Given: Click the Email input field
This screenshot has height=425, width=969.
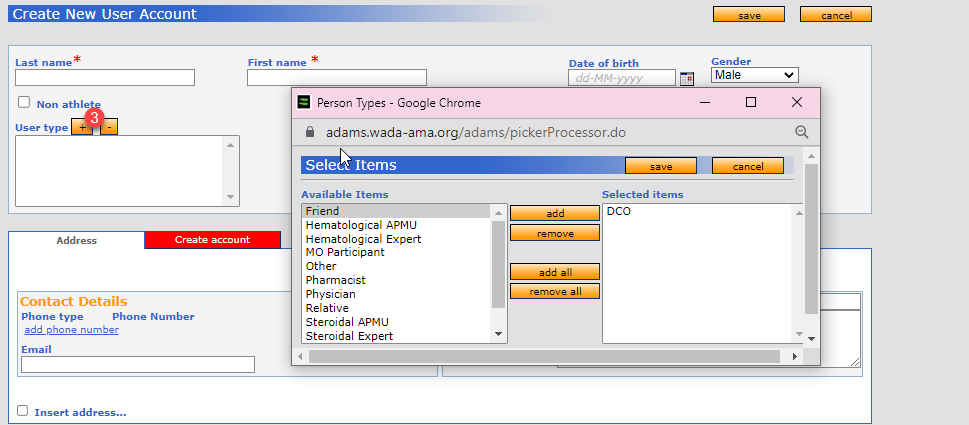Looking at the screenshot, I should point(138,364).
